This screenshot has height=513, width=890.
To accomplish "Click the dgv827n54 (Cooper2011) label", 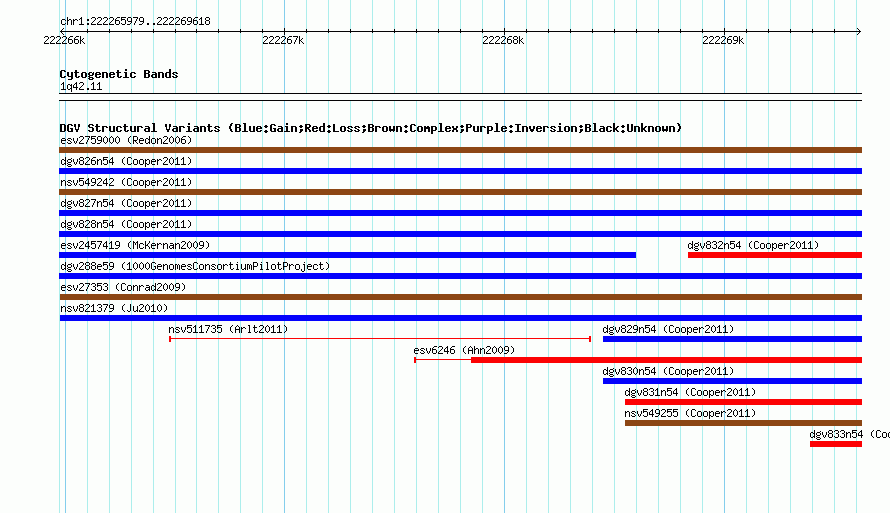I will point(126,203).
